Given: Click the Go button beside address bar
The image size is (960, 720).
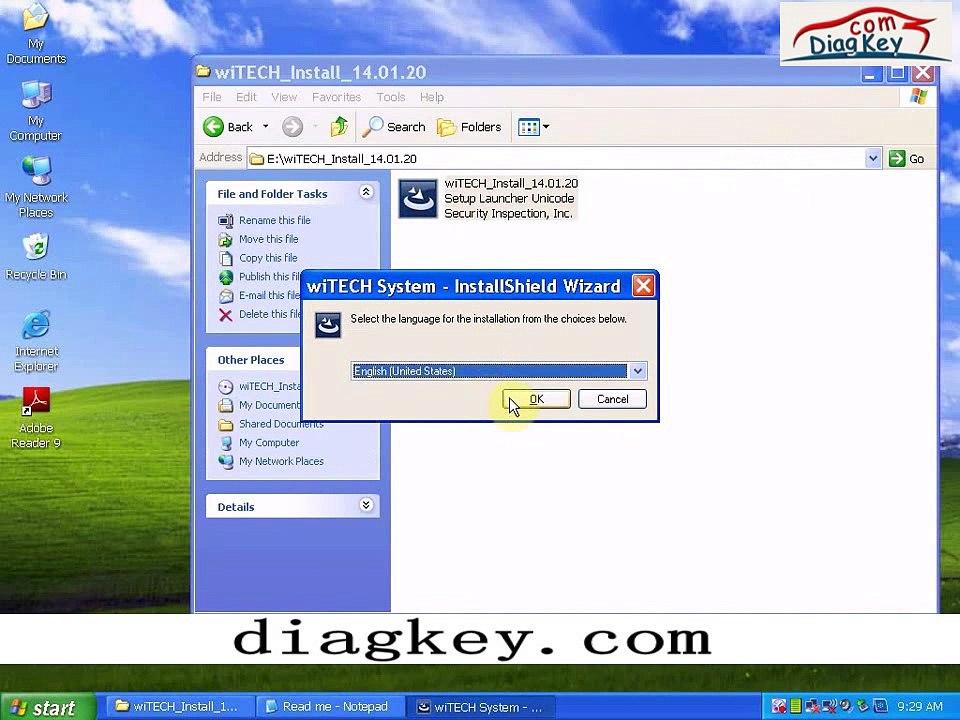Looking at the screenshot, I should pos(907,159).
